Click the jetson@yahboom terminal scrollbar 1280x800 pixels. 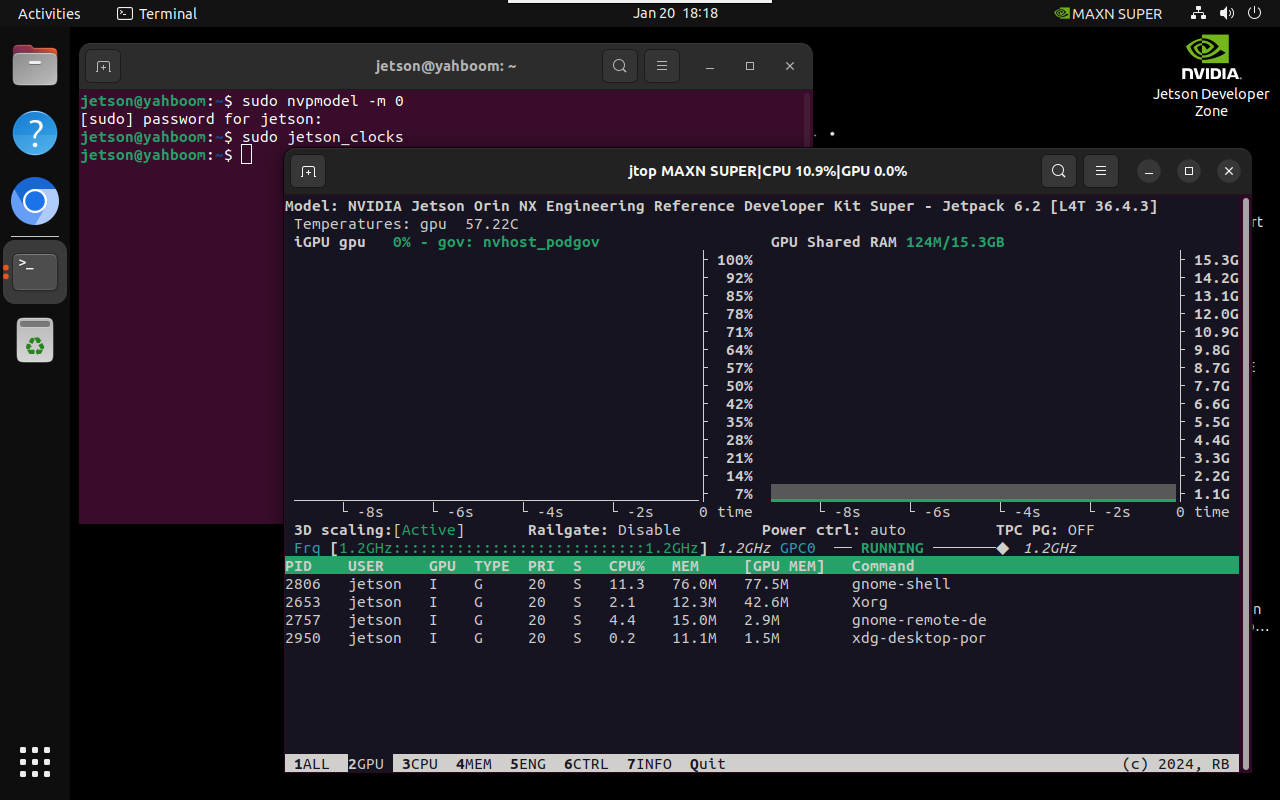(807, 118)
